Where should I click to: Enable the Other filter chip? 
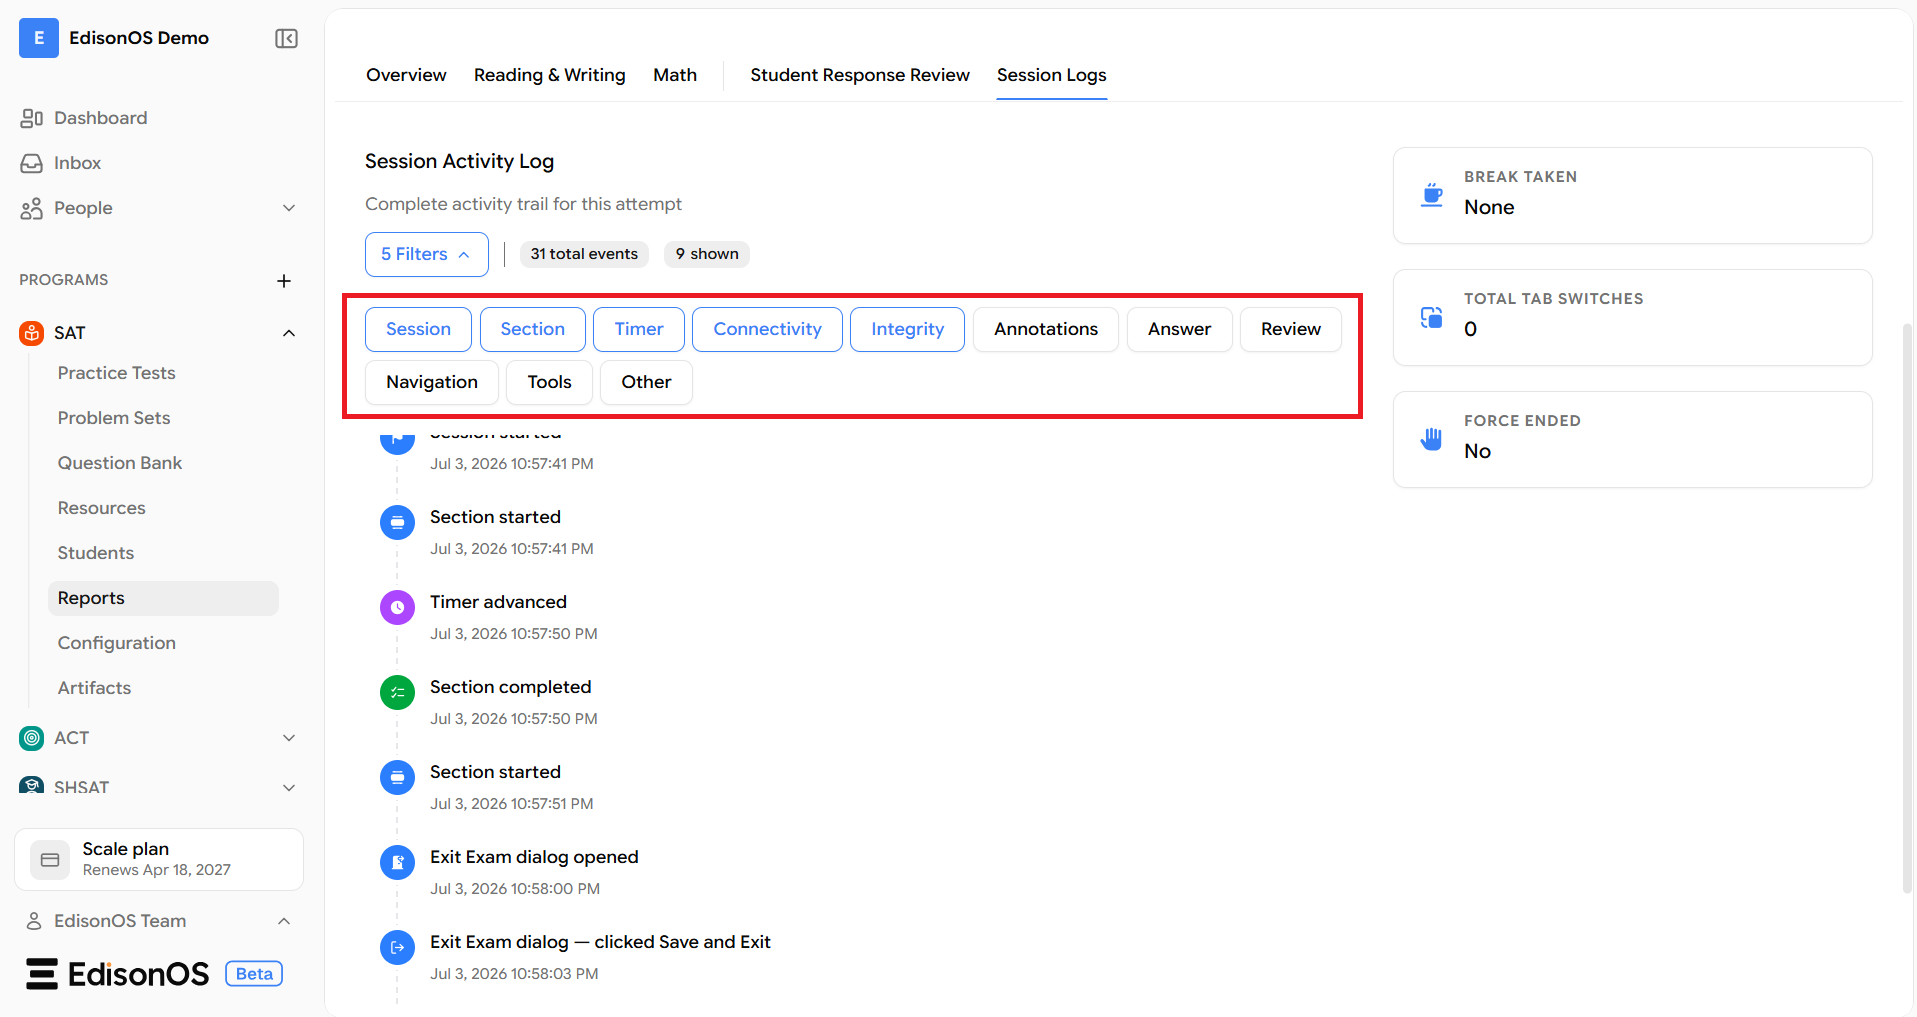coord(646,382)
